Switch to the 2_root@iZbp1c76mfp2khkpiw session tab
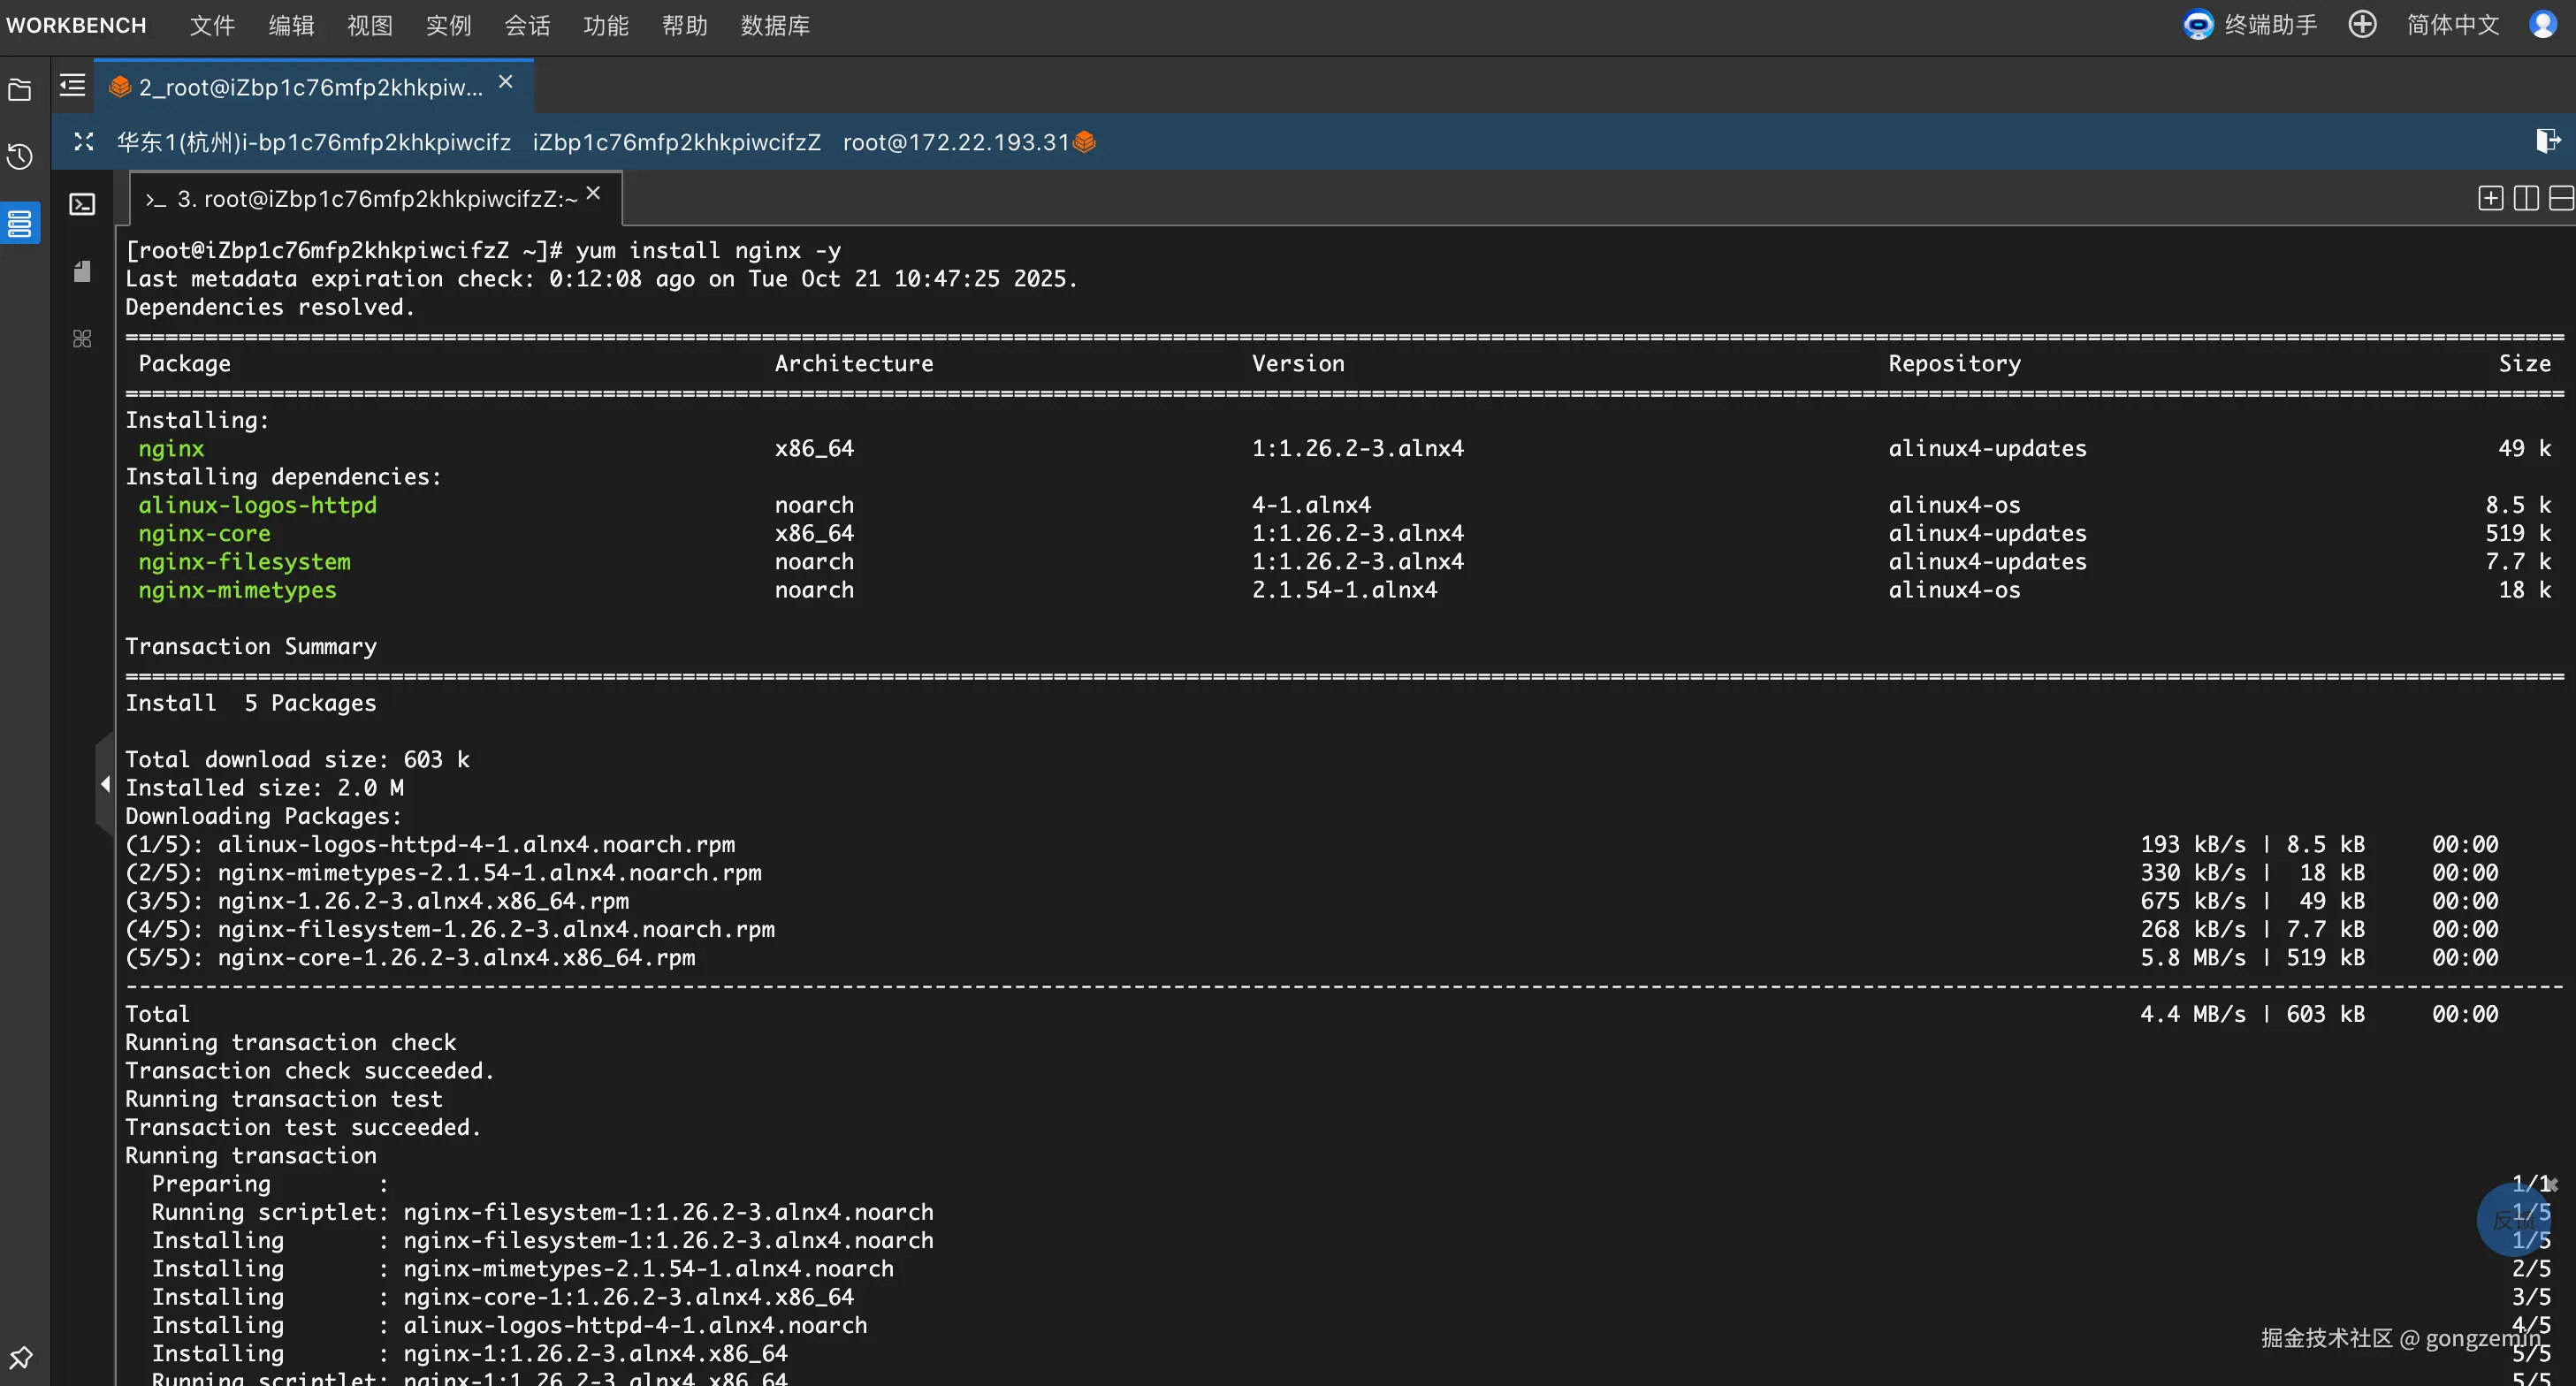 310,87
